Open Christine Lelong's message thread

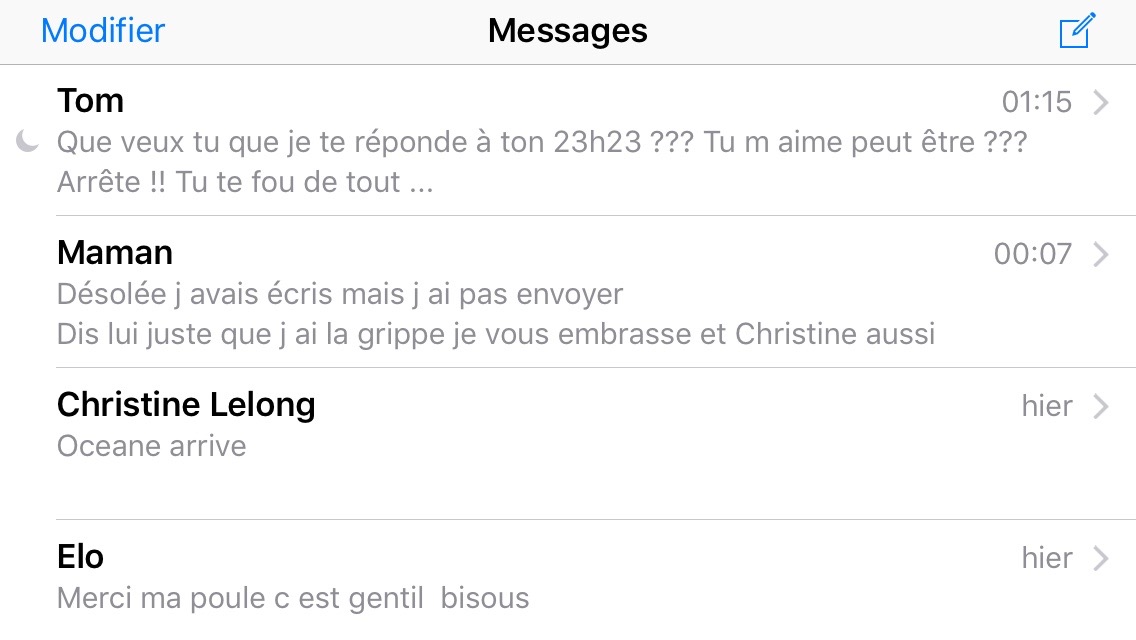[x=186, y=405]
